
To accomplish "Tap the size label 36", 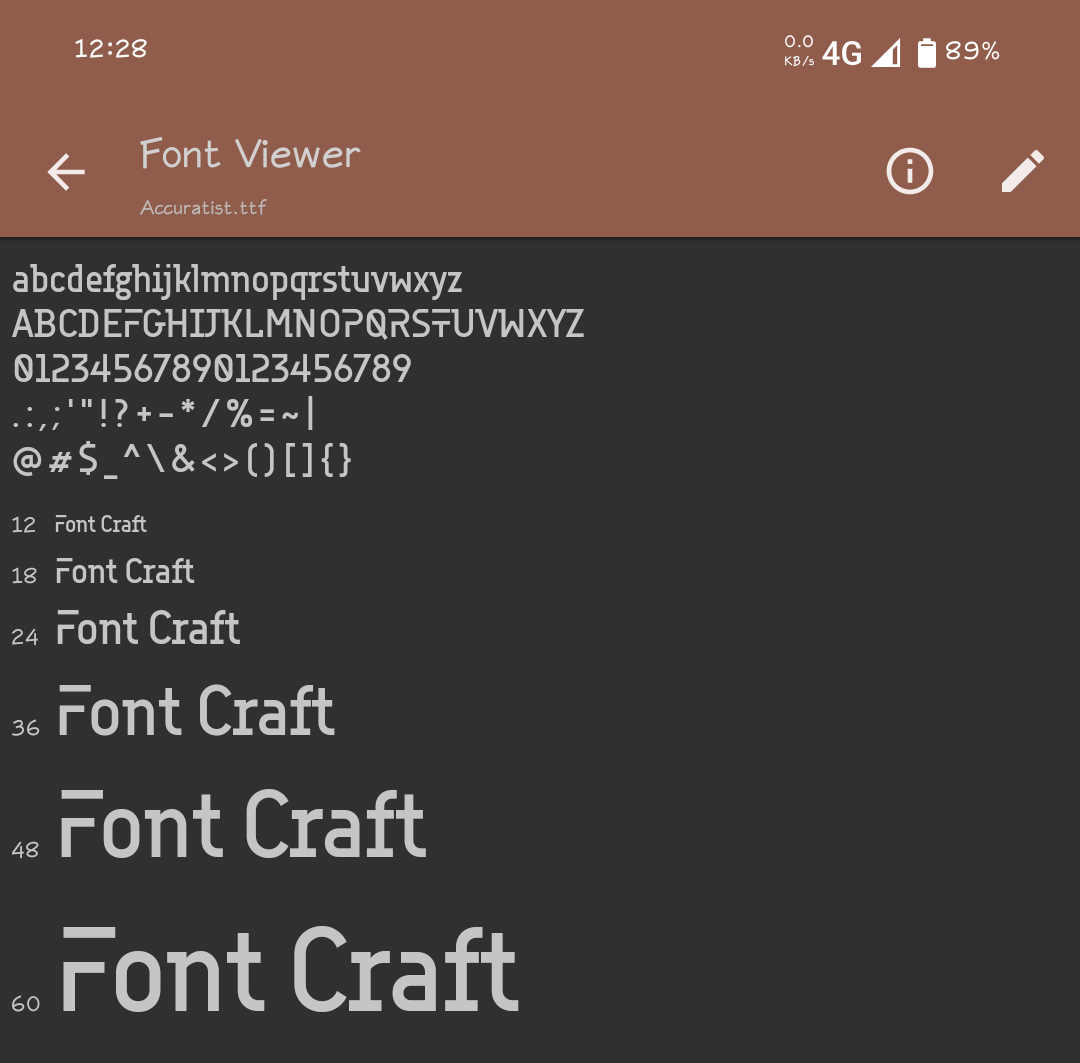I will [x=25, y=728].
